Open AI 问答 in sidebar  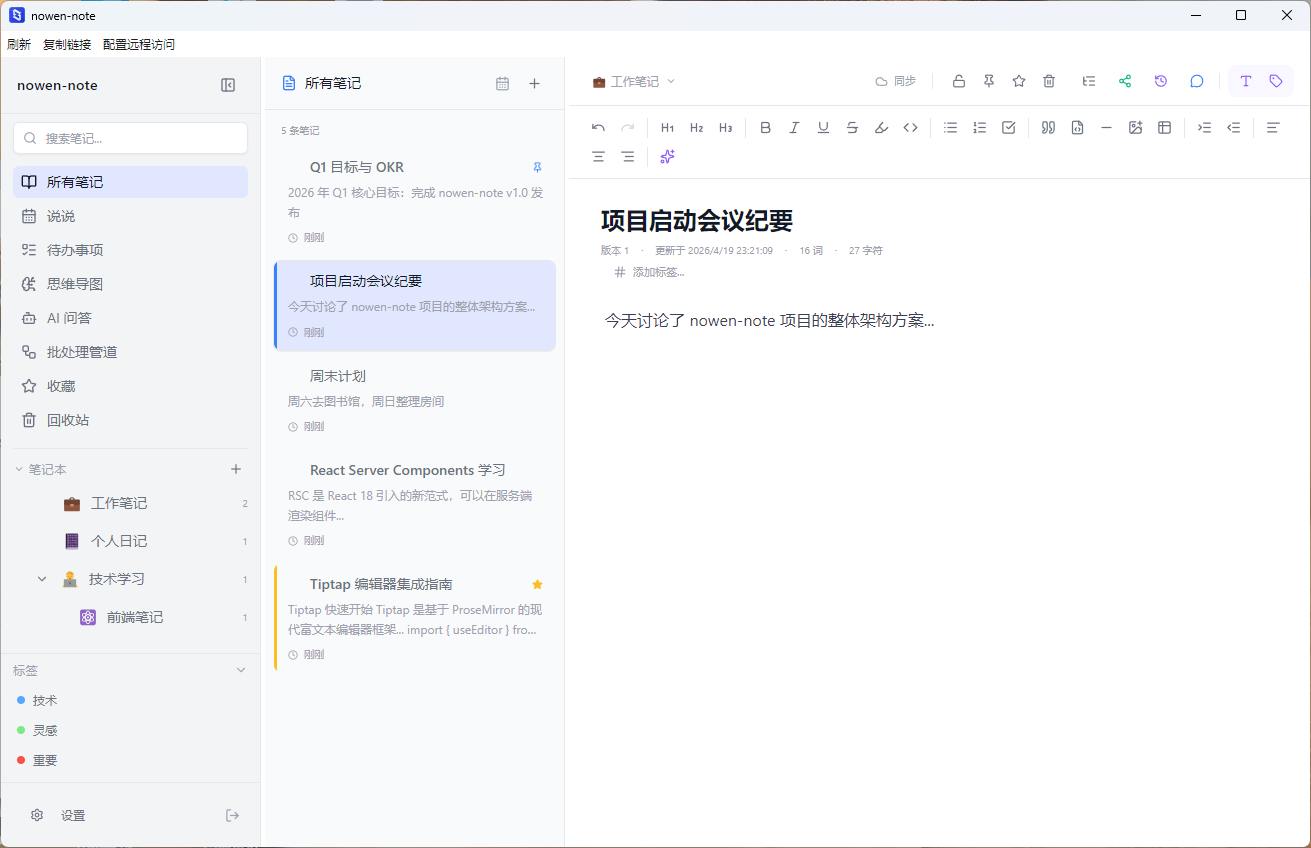[130, 318]
